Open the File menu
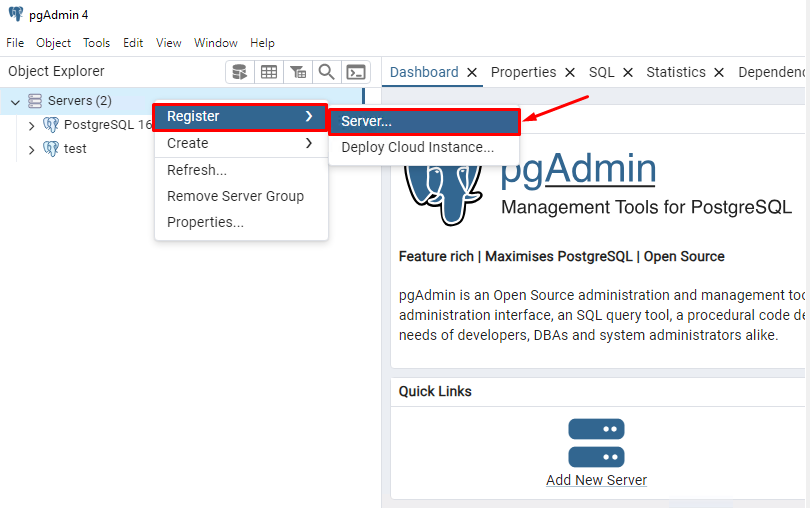The image size is (810, 508). [15, 43]
